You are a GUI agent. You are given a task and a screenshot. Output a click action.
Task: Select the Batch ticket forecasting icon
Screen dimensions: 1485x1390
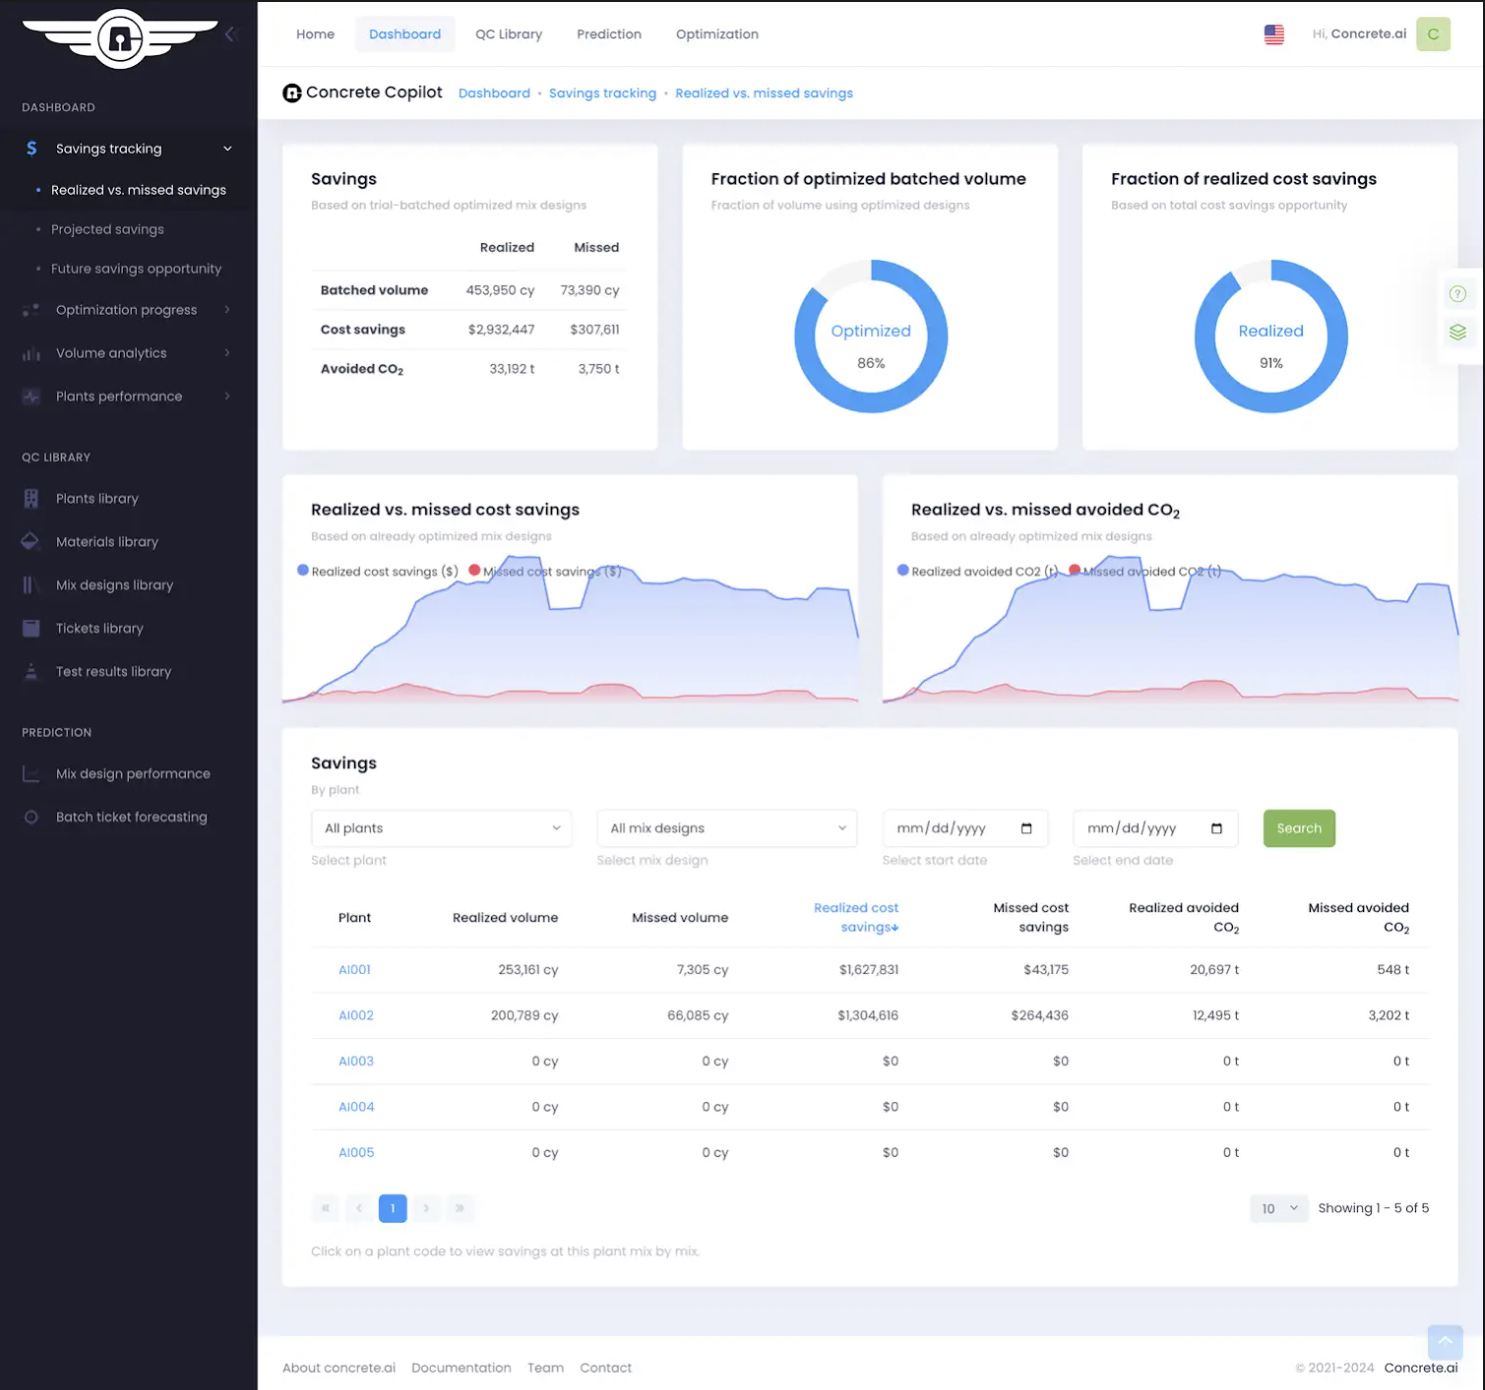click(31, 817)
